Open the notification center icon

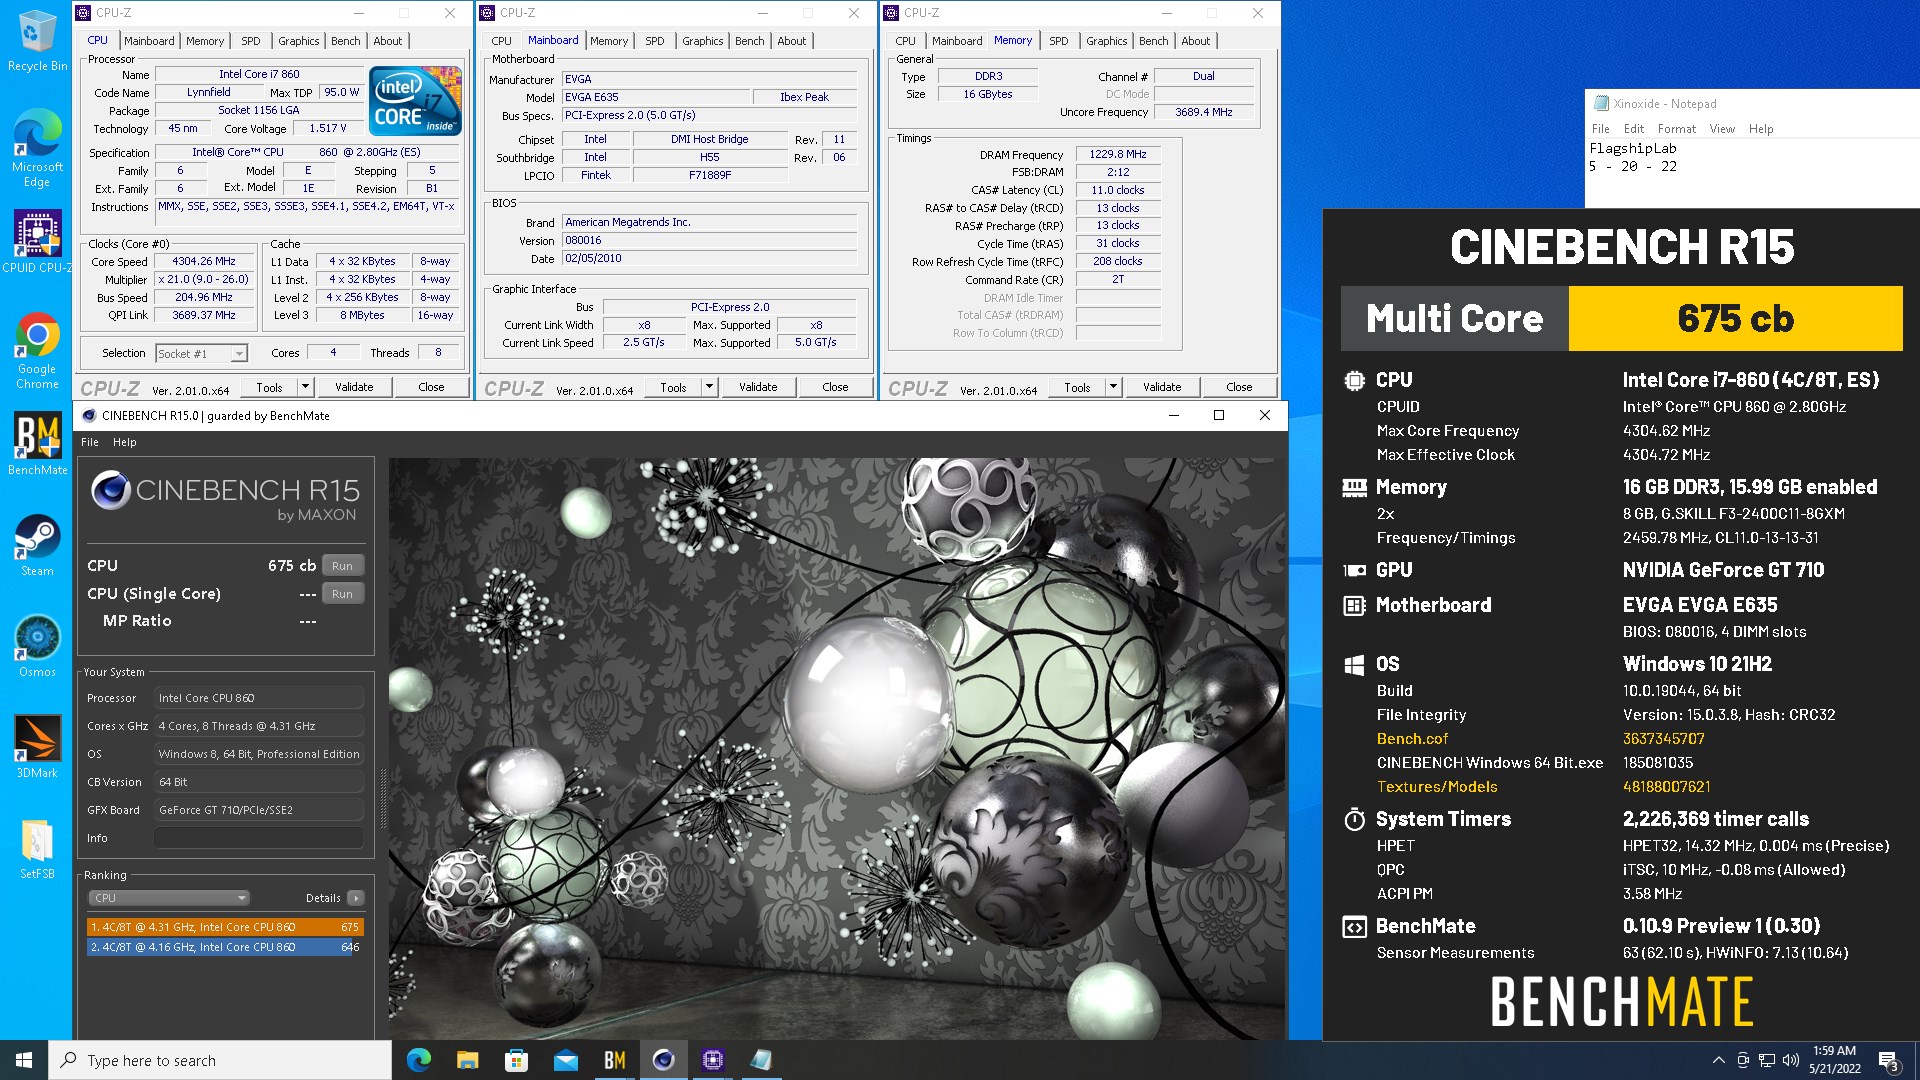pos(1888,1060)
